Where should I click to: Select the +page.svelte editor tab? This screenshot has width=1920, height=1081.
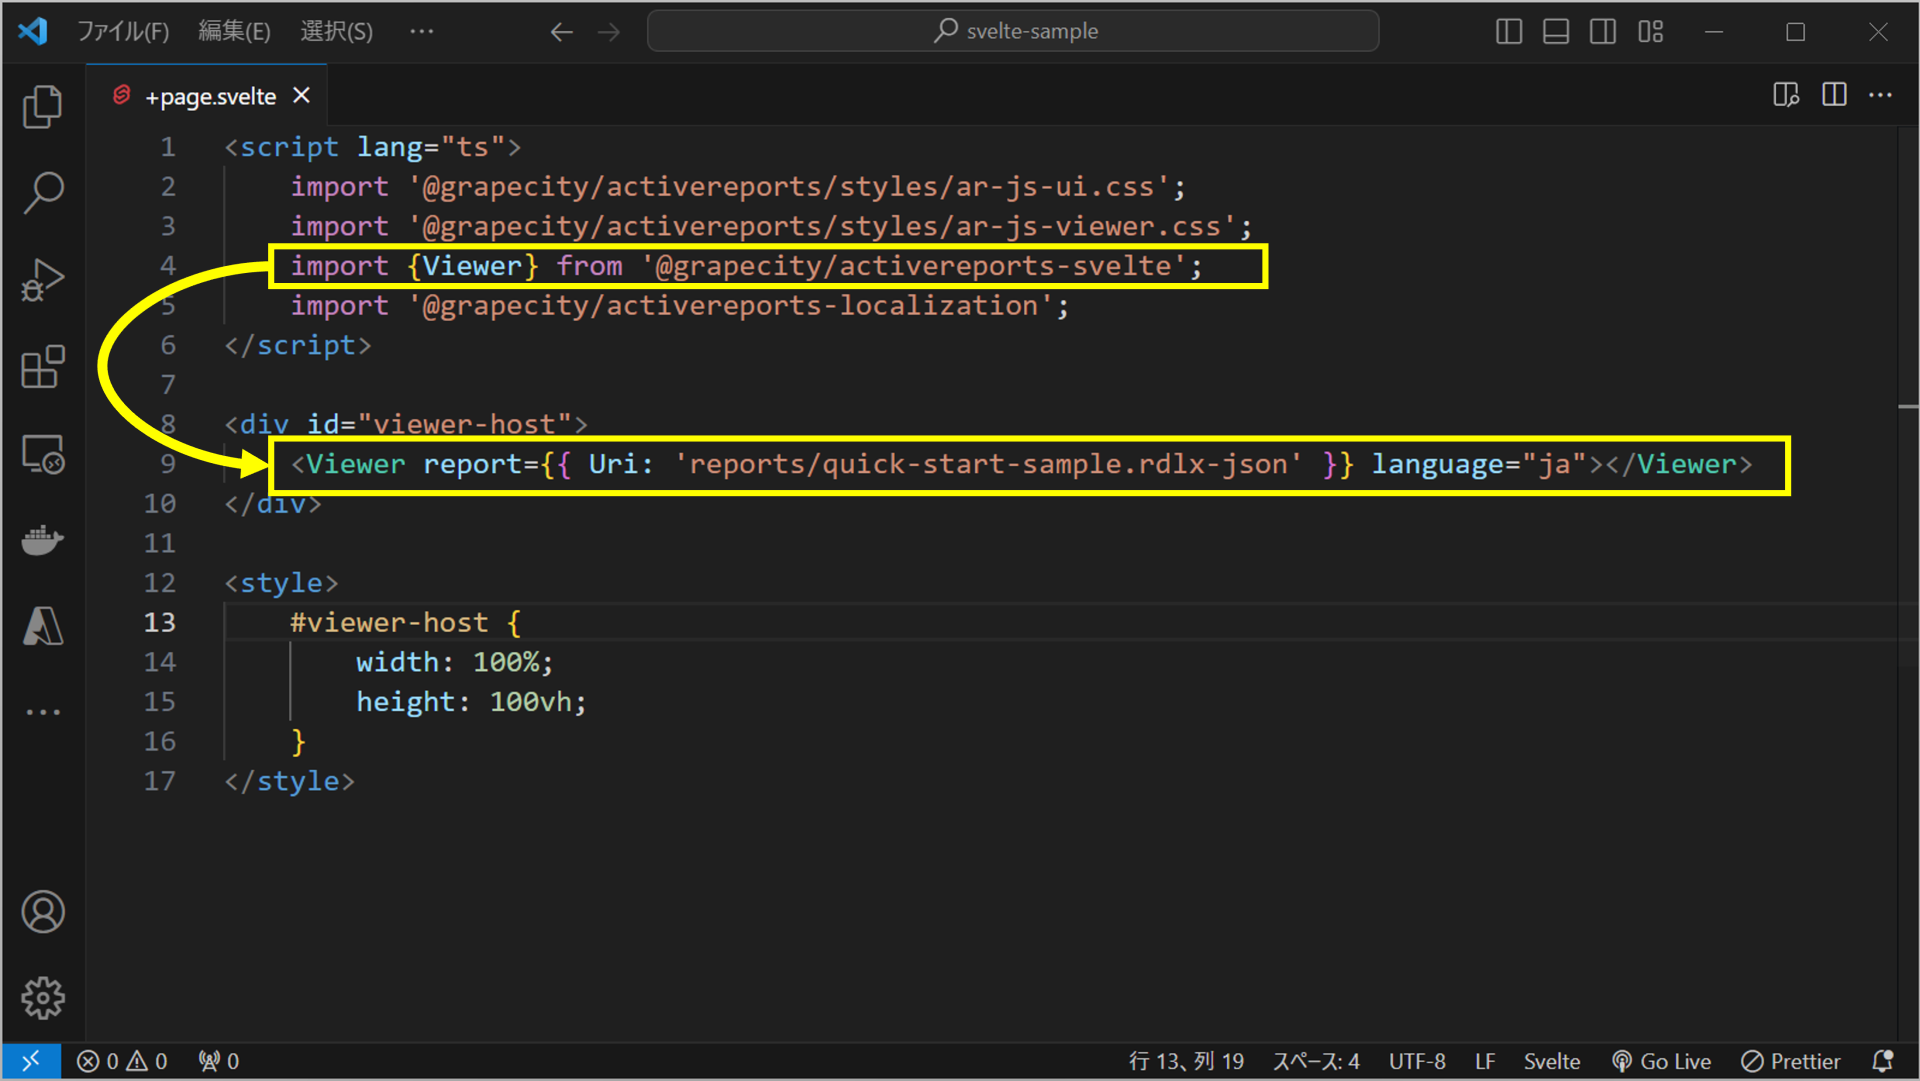(207, 96)
